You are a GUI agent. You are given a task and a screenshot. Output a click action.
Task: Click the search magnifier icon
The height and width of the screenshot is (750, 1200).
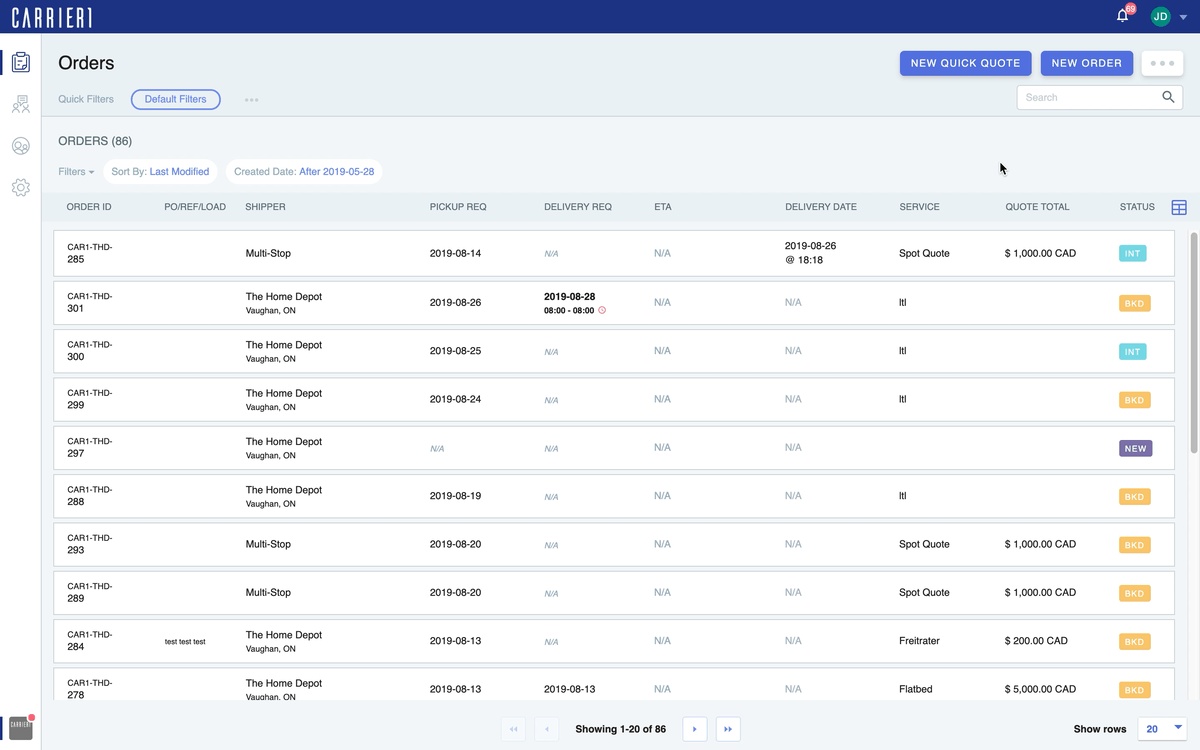point(1168,97)
